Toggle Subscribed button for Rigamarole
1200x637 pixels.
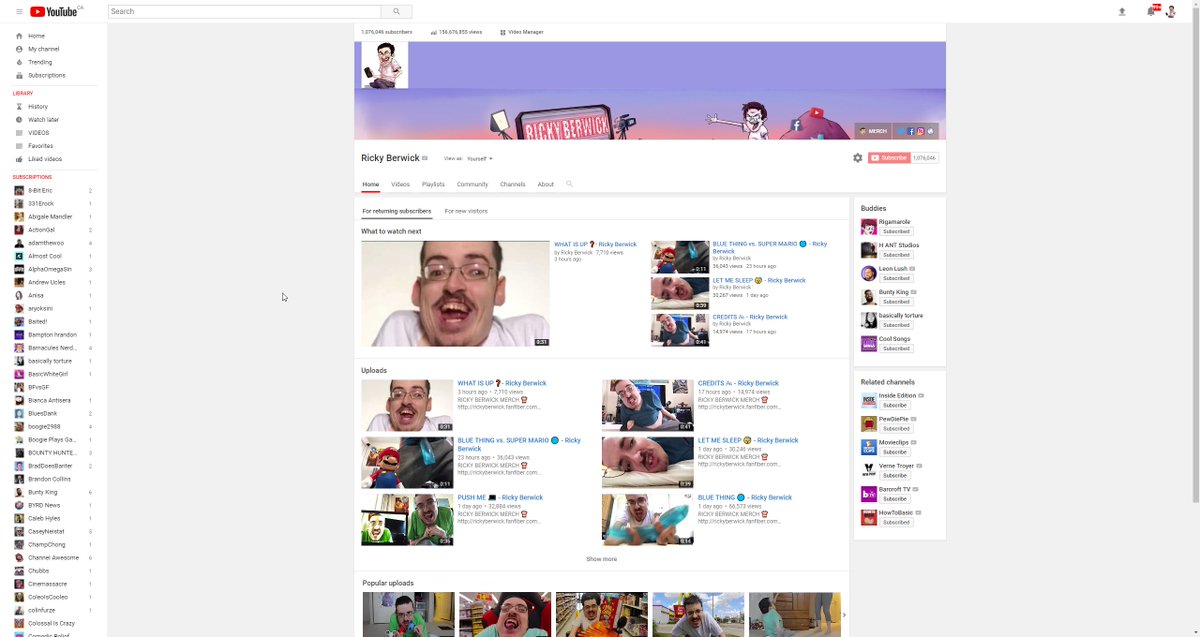pos(896,231)
